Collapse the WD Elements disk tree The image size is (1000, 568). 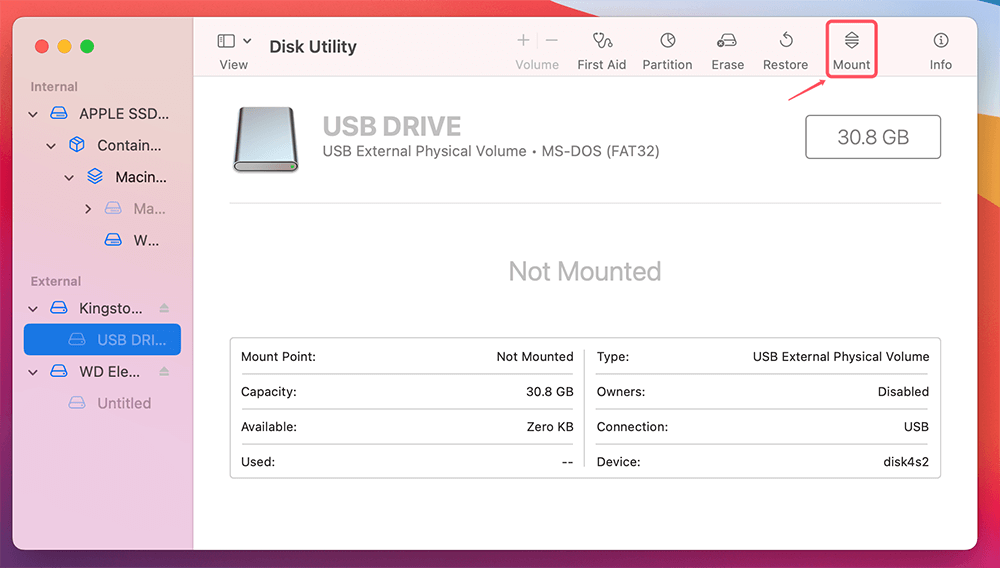pyautogui.click(x=33, y=372)
